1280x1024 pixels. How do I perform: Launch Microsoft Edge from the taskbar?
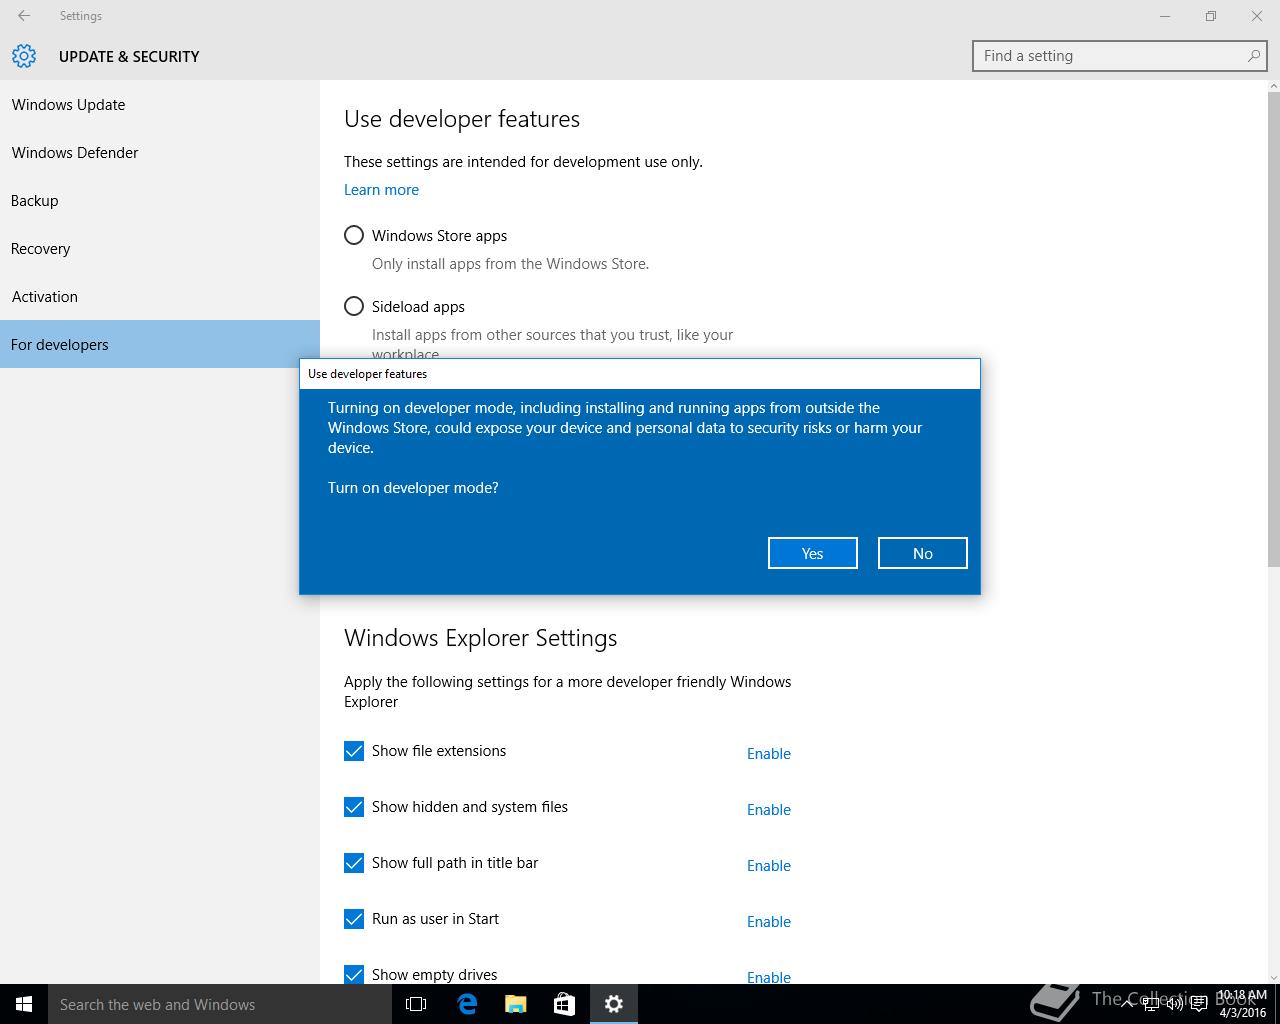coord(466,1004)
